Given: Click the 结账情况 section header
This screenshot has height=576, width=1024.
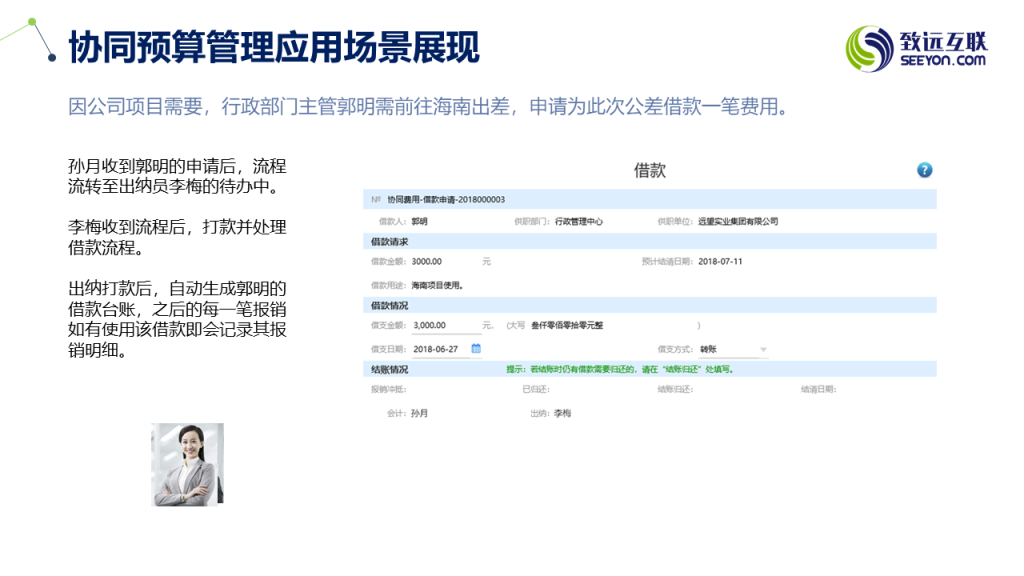Looking at the screenshot, I should point(389,369).
